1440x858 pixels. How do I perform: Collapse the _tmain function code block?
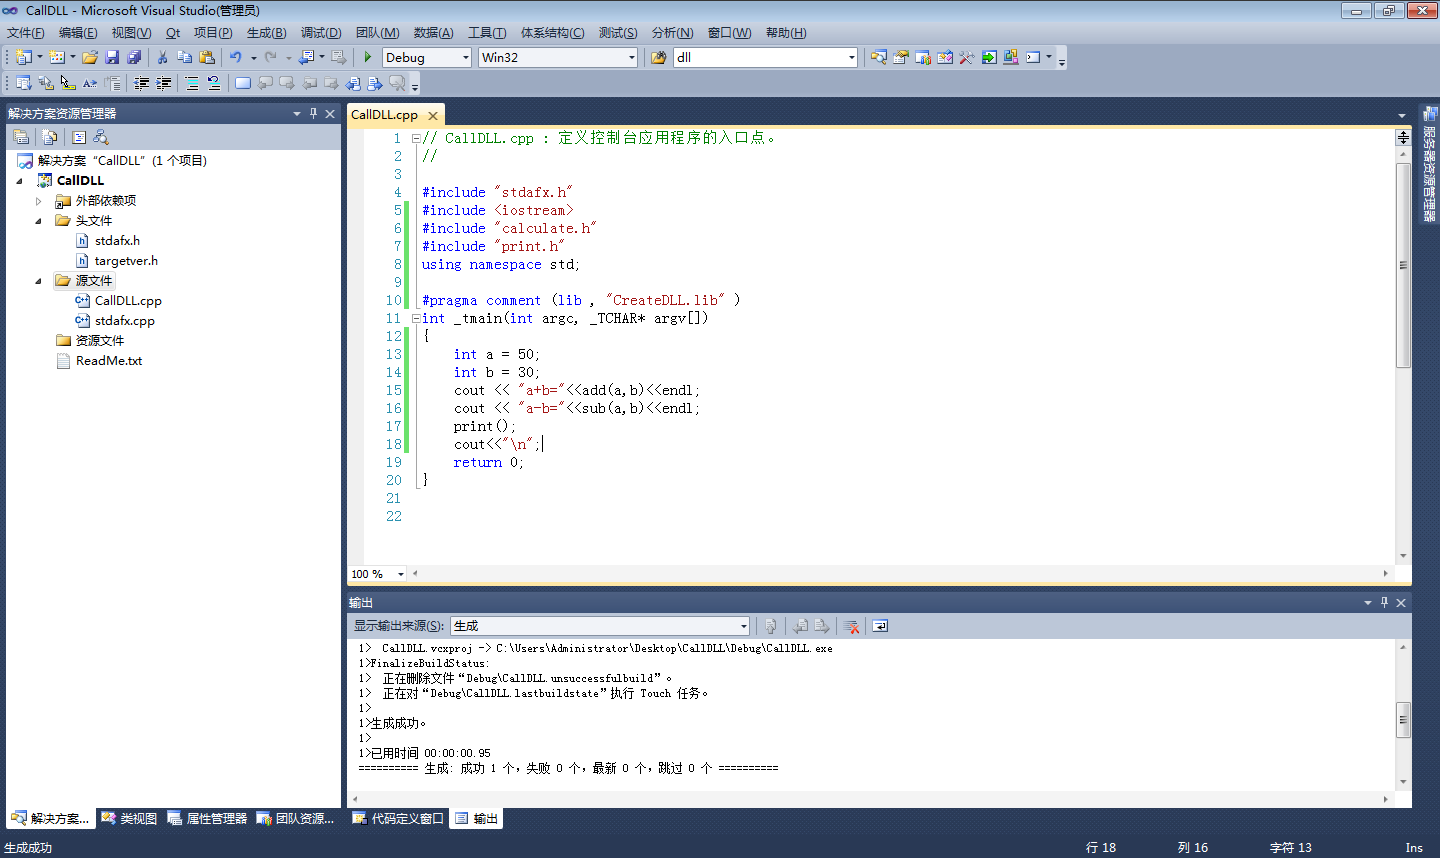[416, 319]
